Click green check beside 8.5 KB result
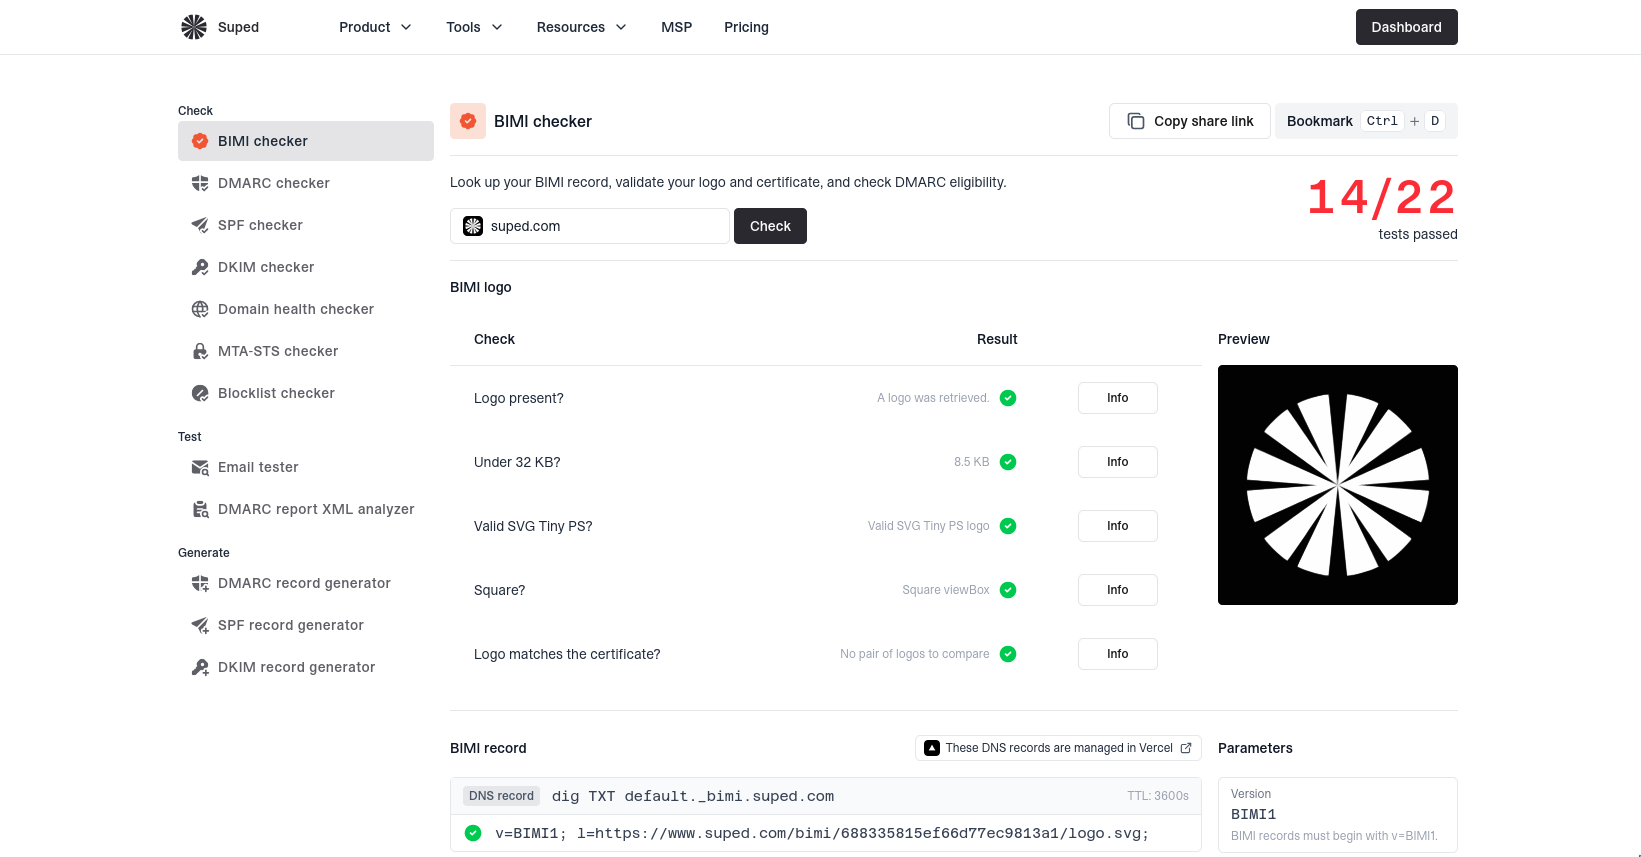Viewport: 1641px width, 857px height. pyautogui.click(x=1008, y=462)
